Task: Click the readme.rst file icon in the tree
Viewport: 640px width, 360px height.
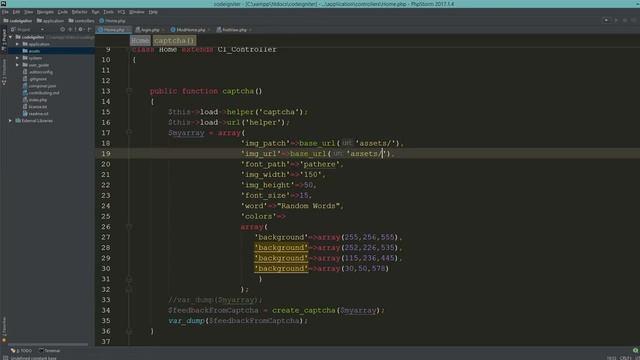Action: [25, 113]
